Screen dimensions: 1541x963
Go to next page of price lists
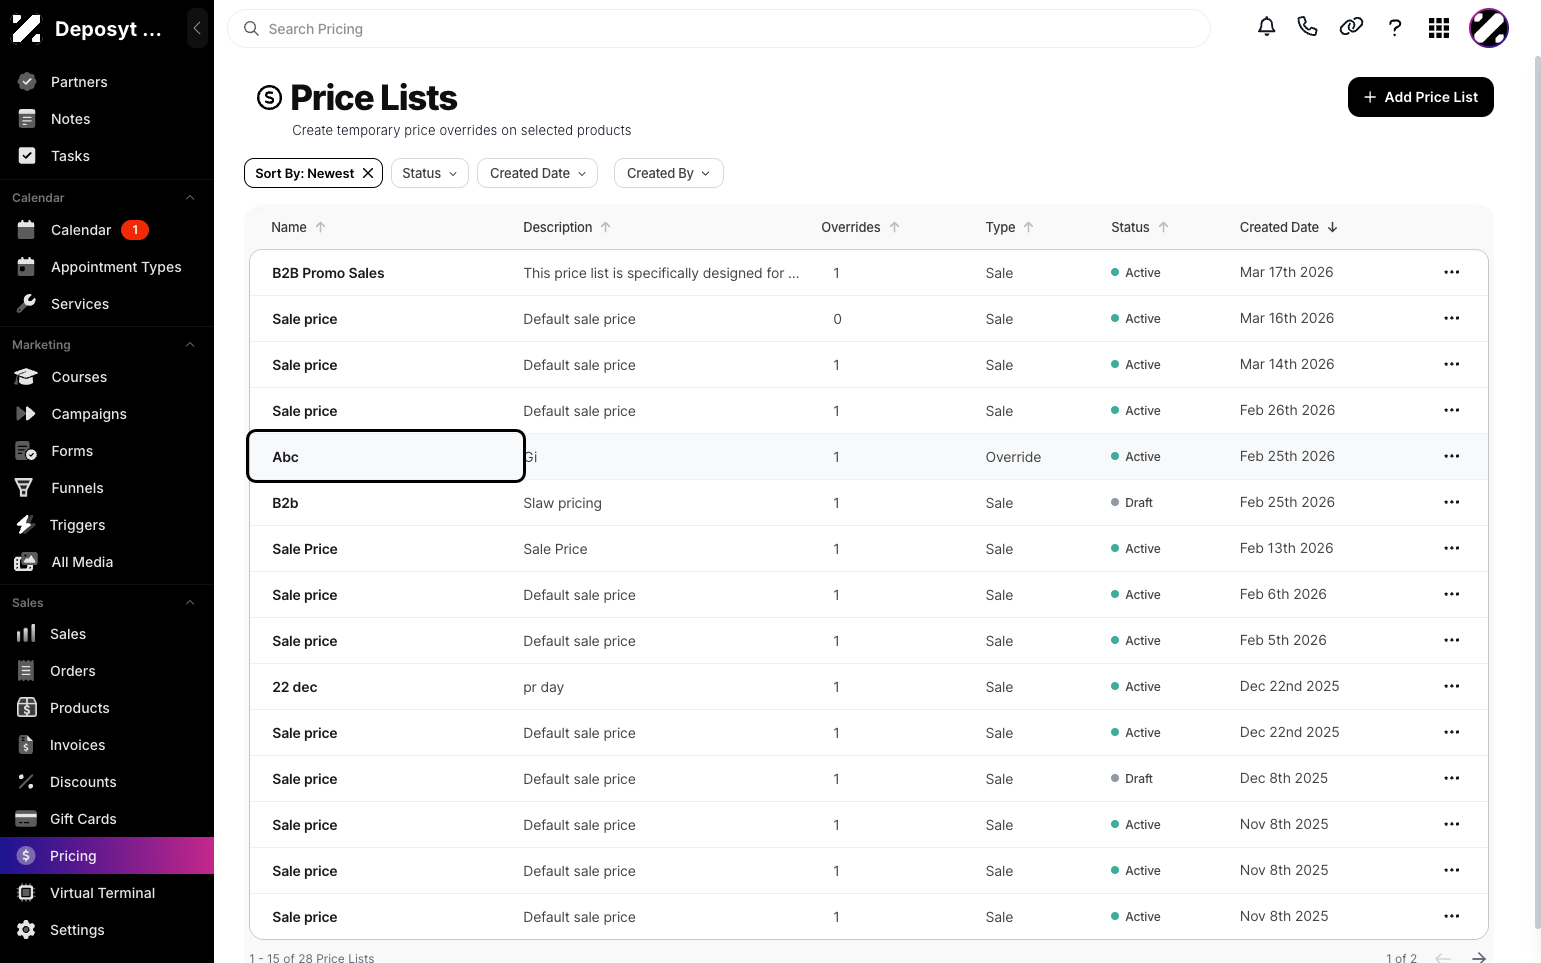(x=1479, y=958)
